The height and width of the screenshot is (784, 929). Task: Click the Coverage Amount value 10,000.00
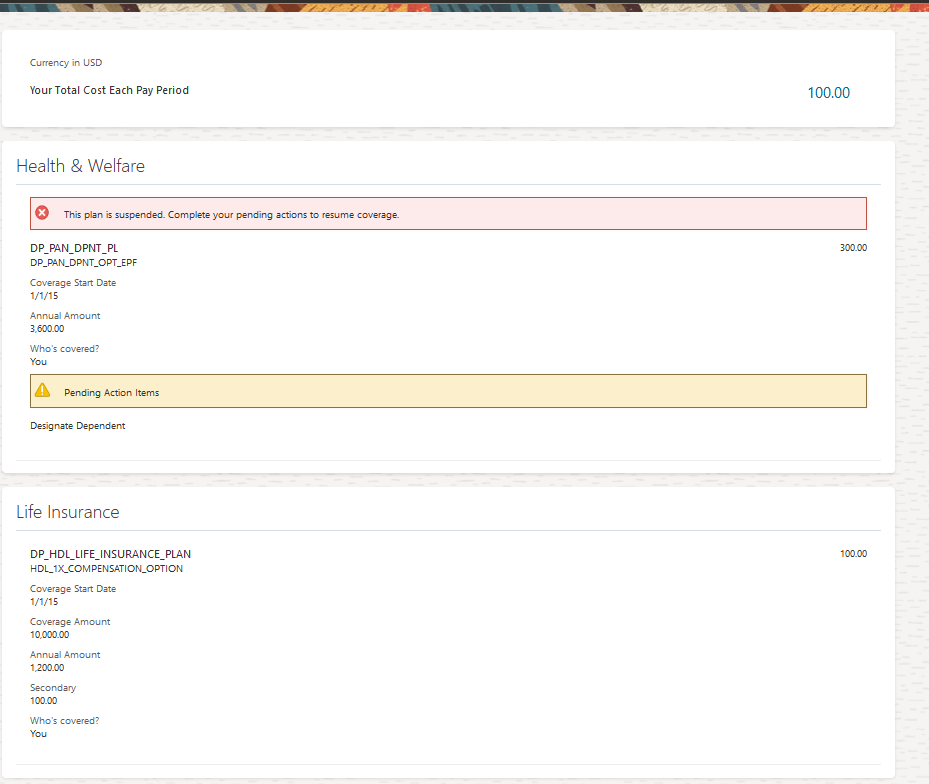[50, 634]
